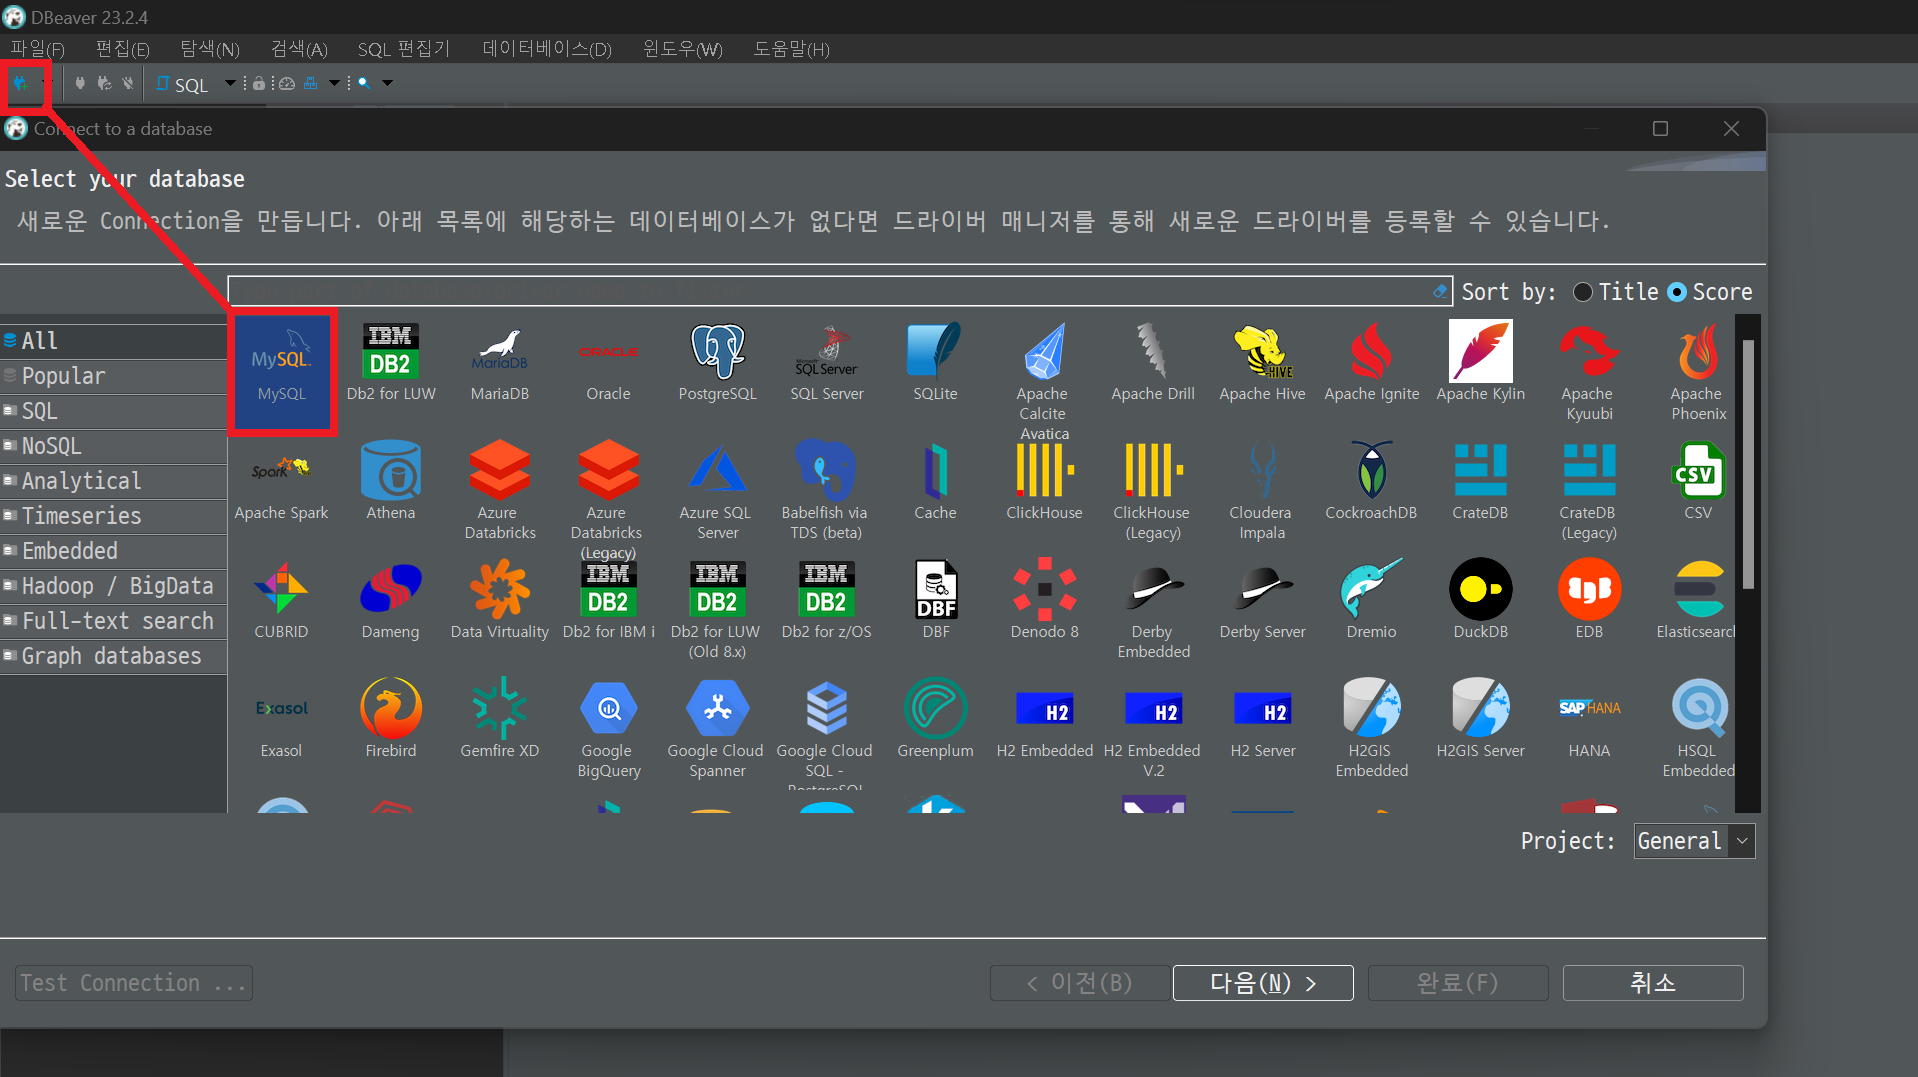The height and width of the screenshot is (1077, 1918).
Task: Choose the Dameng driver
Action: (x=391, y=600)
